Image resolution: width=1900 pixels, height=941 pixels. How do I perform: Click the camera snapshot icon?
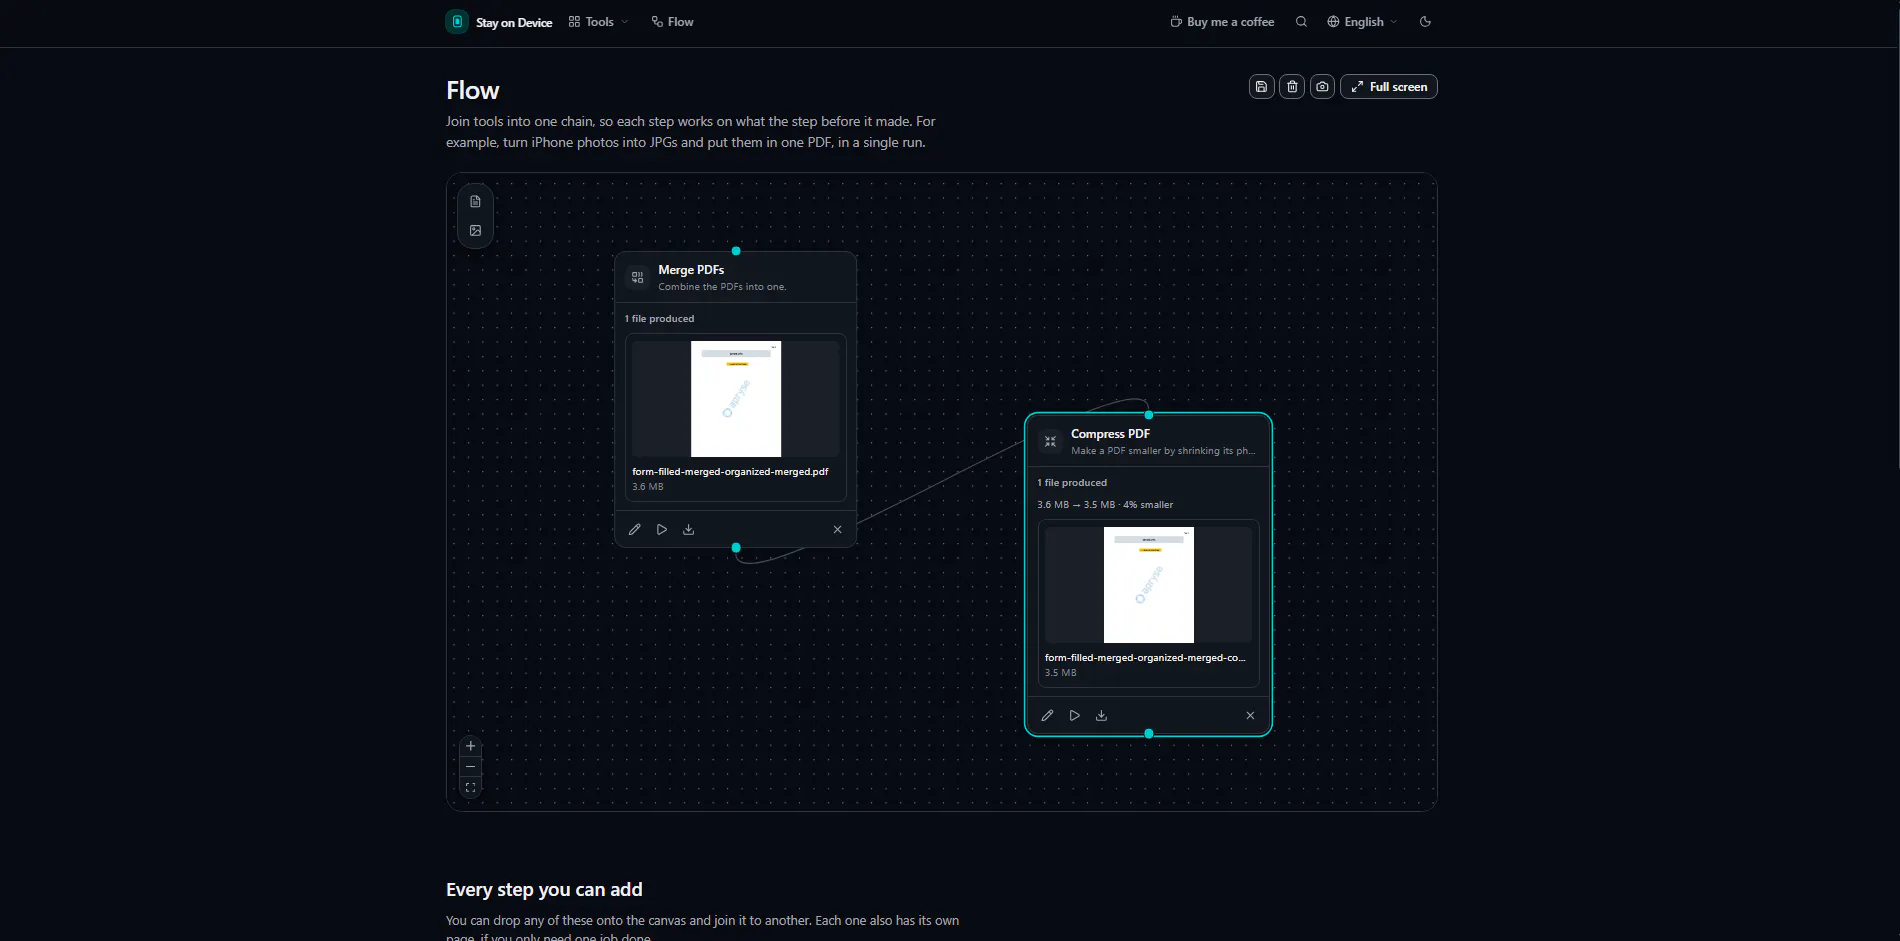(1322, 87)
